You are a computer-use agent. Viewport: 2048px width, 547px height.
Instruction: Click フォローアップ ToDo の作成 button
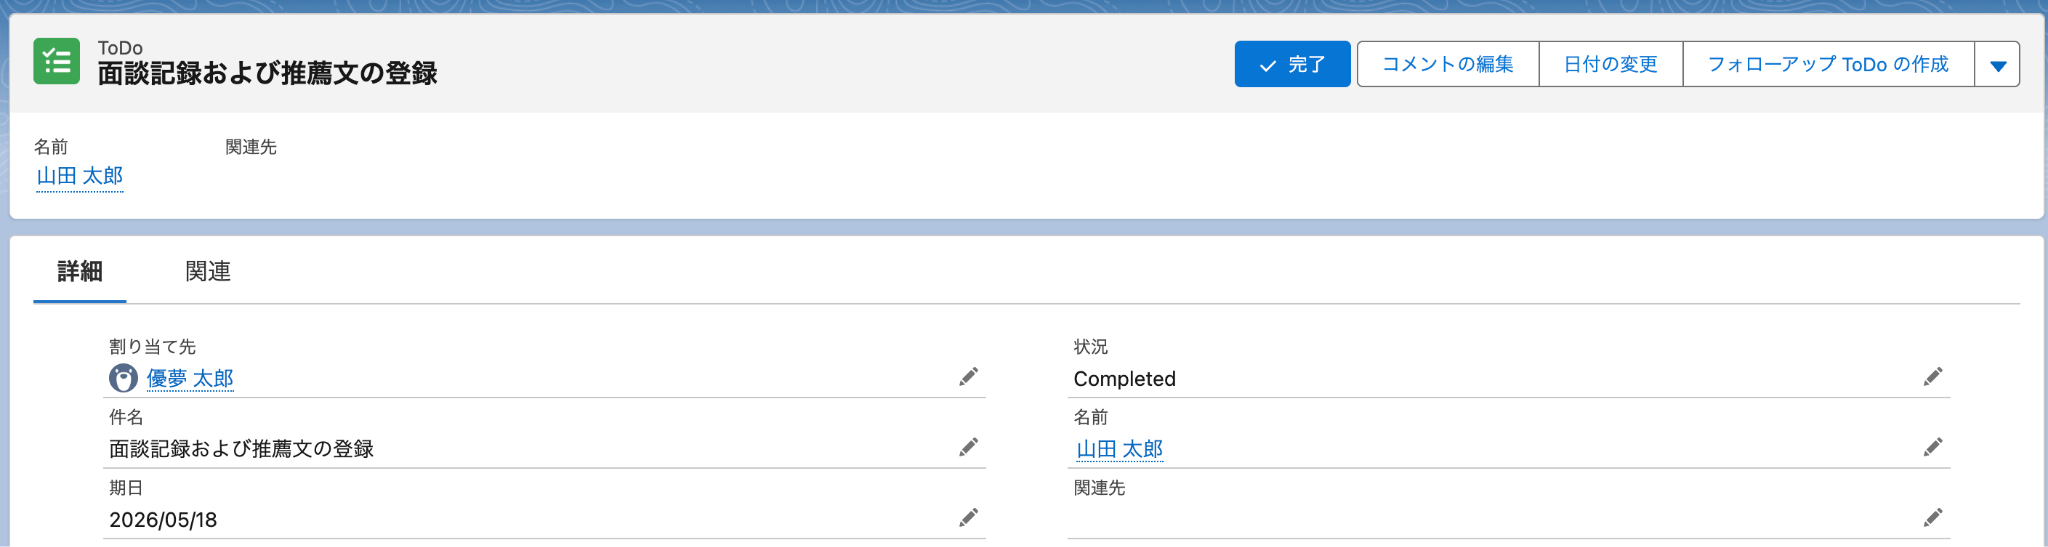tap(1828, 64)
